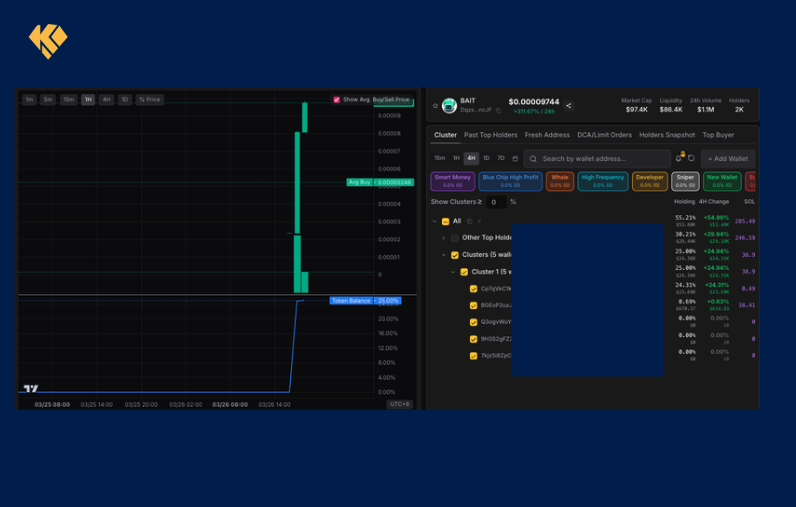
Task: Filter by Whale tag
Action: (560, 181)
